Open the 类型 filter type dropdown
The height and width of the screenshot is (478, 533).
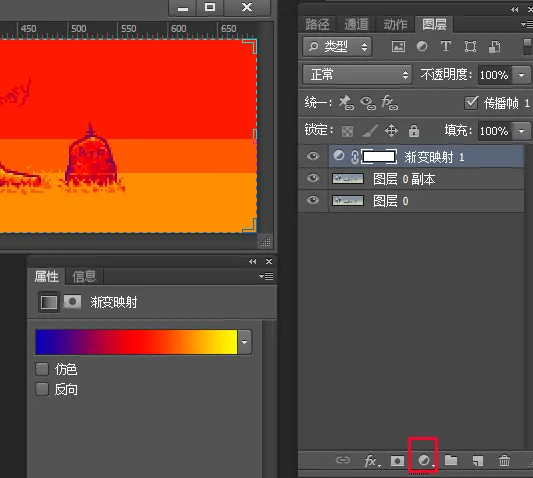[337, 47]
